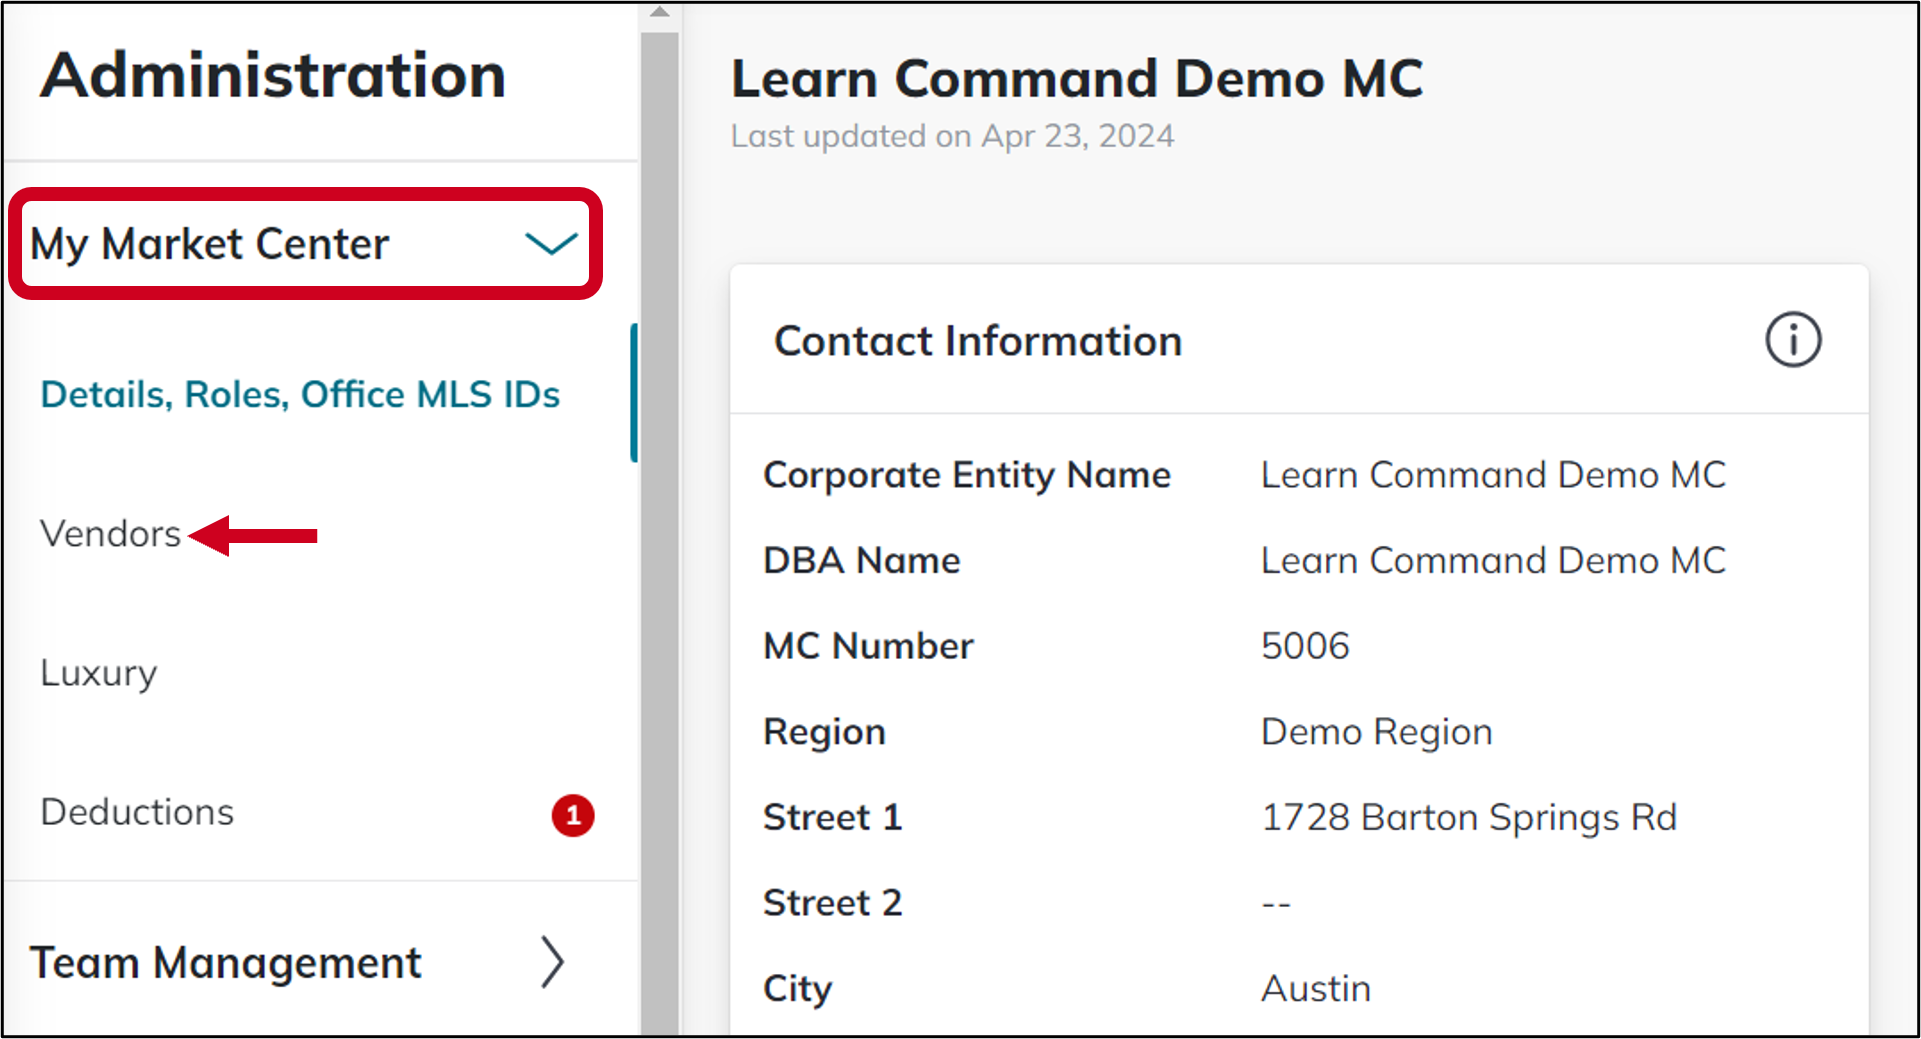Viewport: 1921px width, 1039px height.
Task: Click the Street 1 label
Action: click(833, 818)
